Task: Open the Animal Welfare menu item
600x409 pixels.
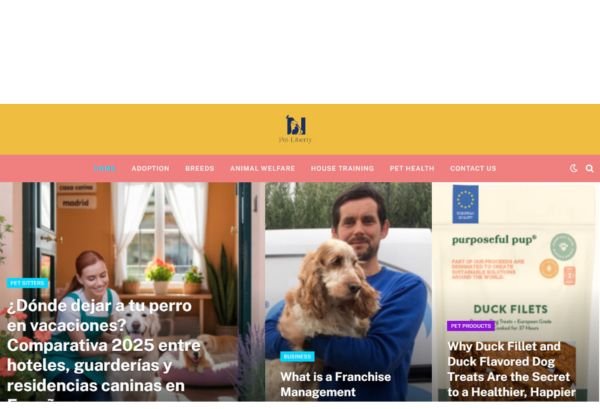Action: 262,168
